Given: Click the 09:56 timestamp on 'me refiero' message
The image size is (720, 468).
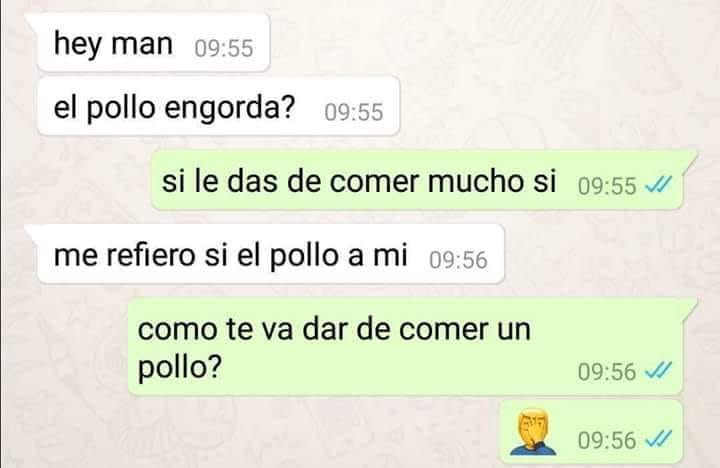Looking at the screenshot, I should point(458,260).
